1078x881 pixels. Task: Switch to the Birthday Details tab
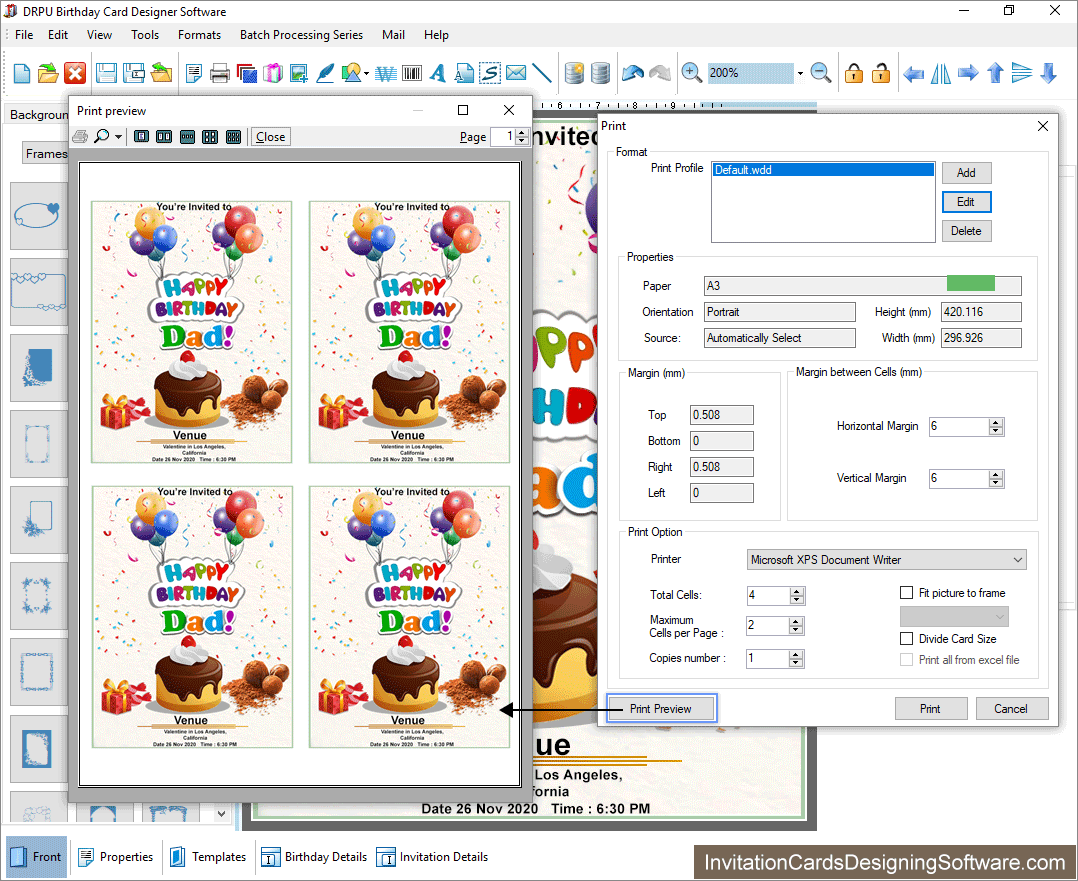click(314, 857)
